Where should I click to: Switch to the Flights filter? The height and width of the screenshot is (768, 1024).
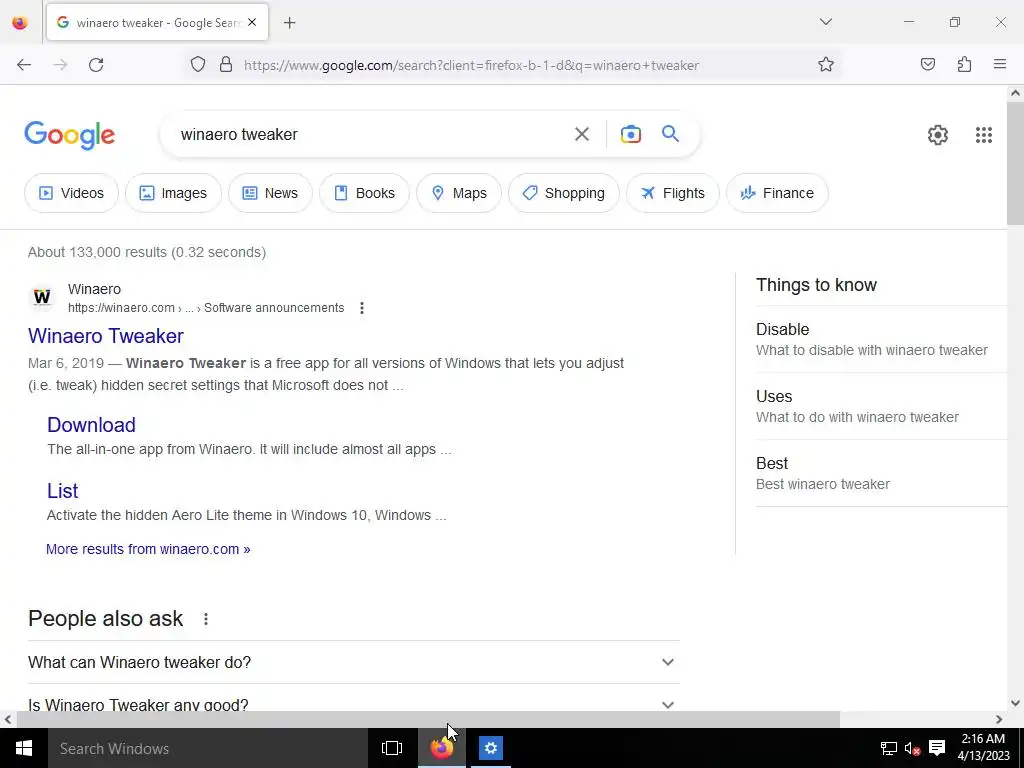click(x=673, y=193)
